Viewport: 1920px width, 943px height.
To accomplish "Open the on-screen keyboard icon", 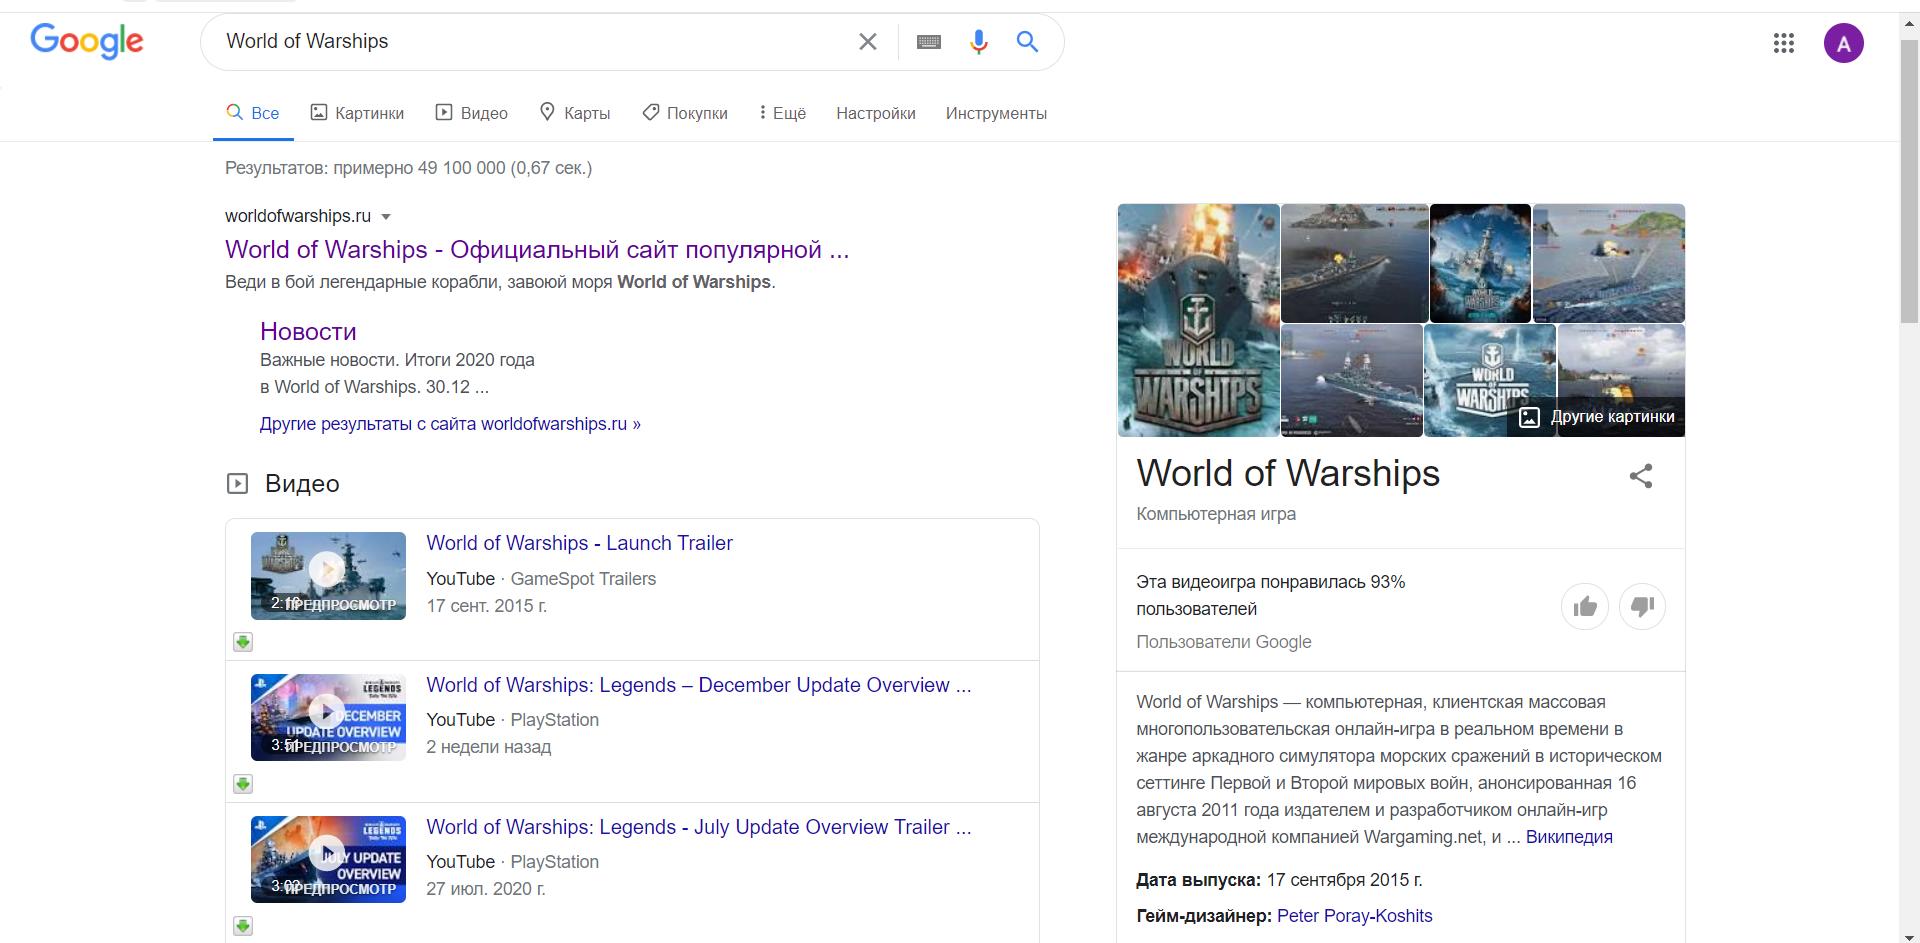I will [929, 42].
